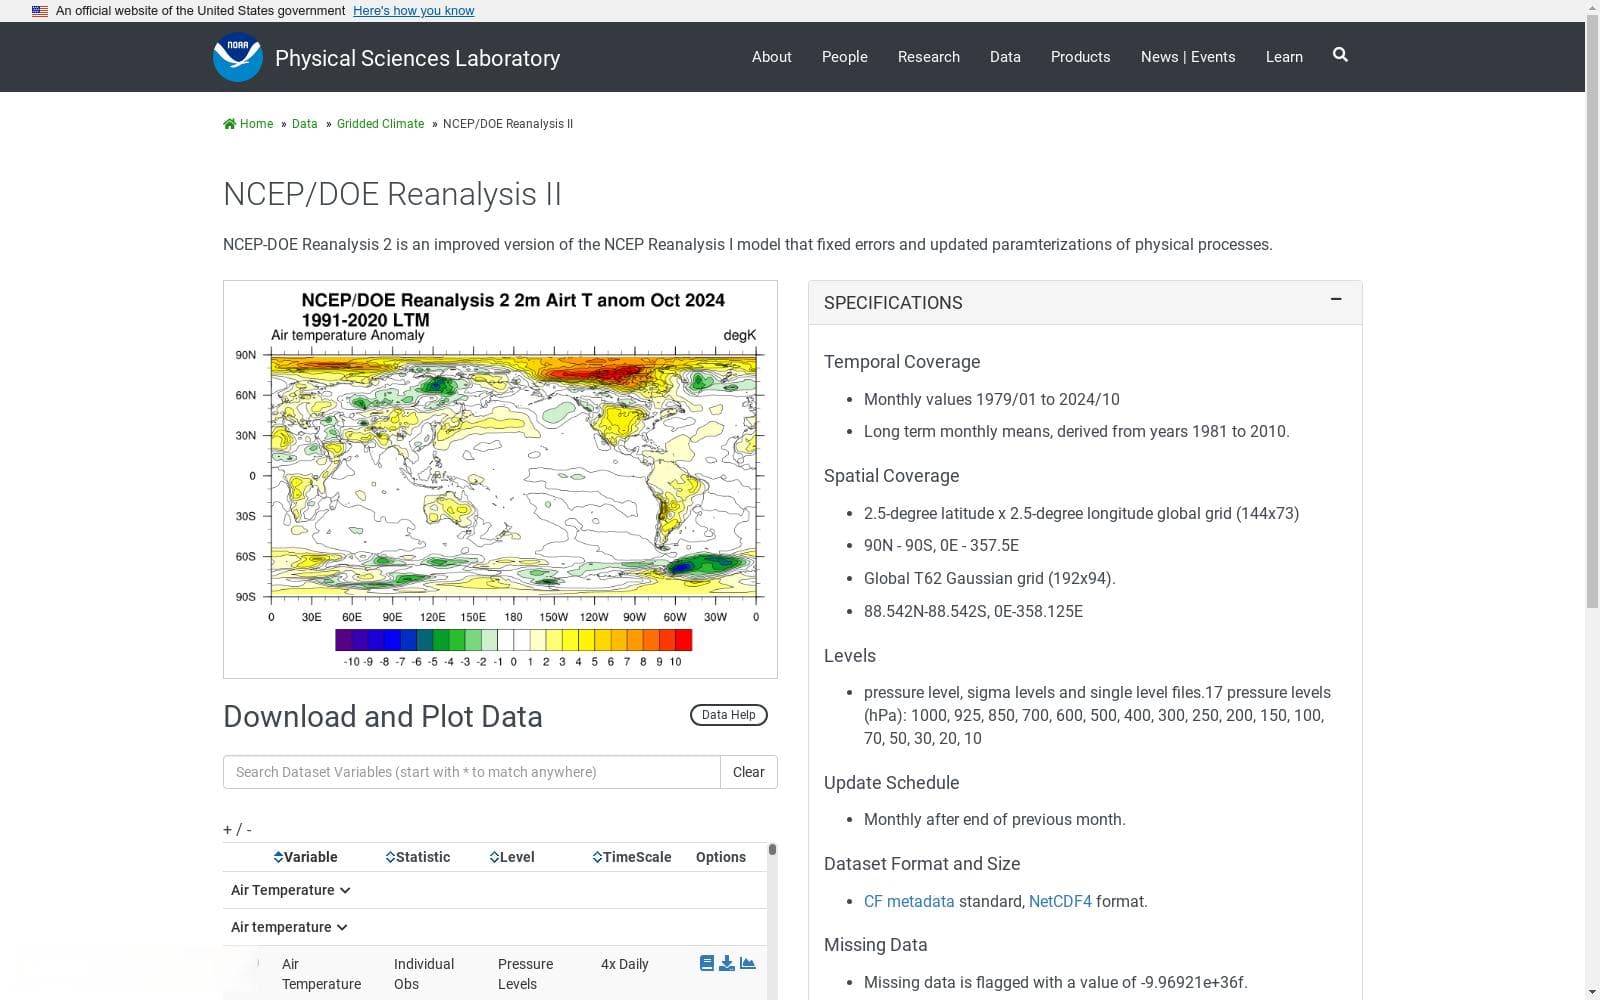Click 'Global T62 Gaussian grid (192x94)' text
Viewport: 1600px width, 1000px height.
click(x=989, y=578)
